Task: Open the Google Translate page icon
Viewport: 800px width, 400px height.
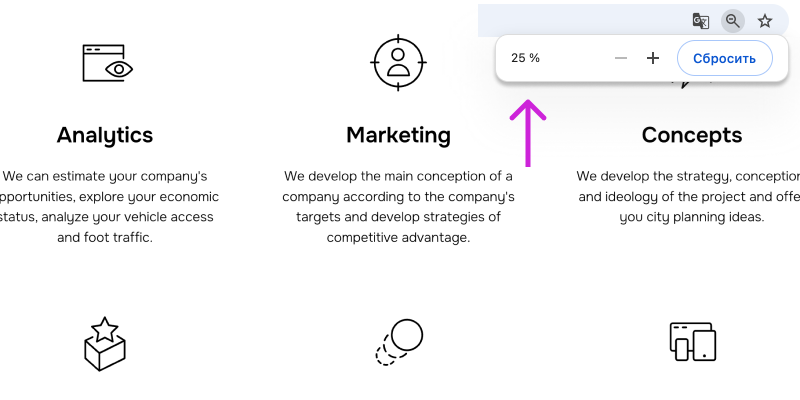Action: tap(701, 21)
